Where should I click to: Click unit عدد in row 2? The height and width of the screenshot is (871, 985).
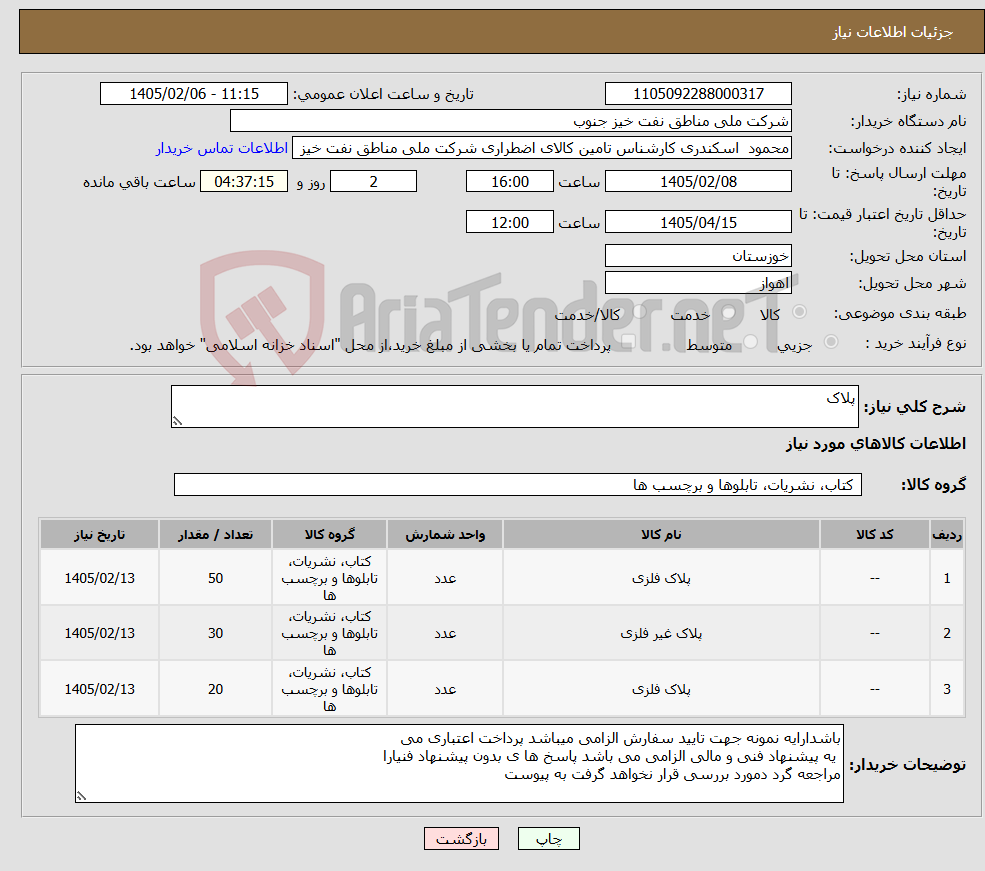point(445,634)
